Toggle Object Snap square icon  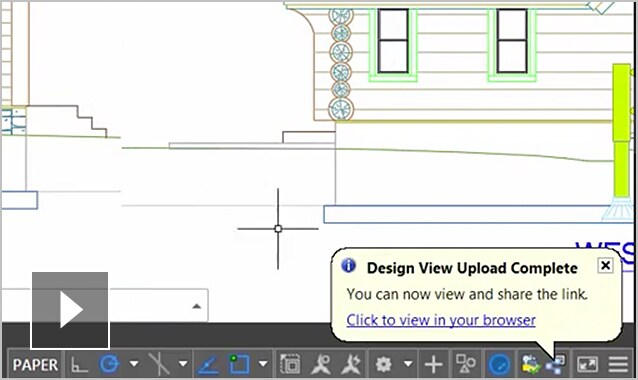coord(239,364)
